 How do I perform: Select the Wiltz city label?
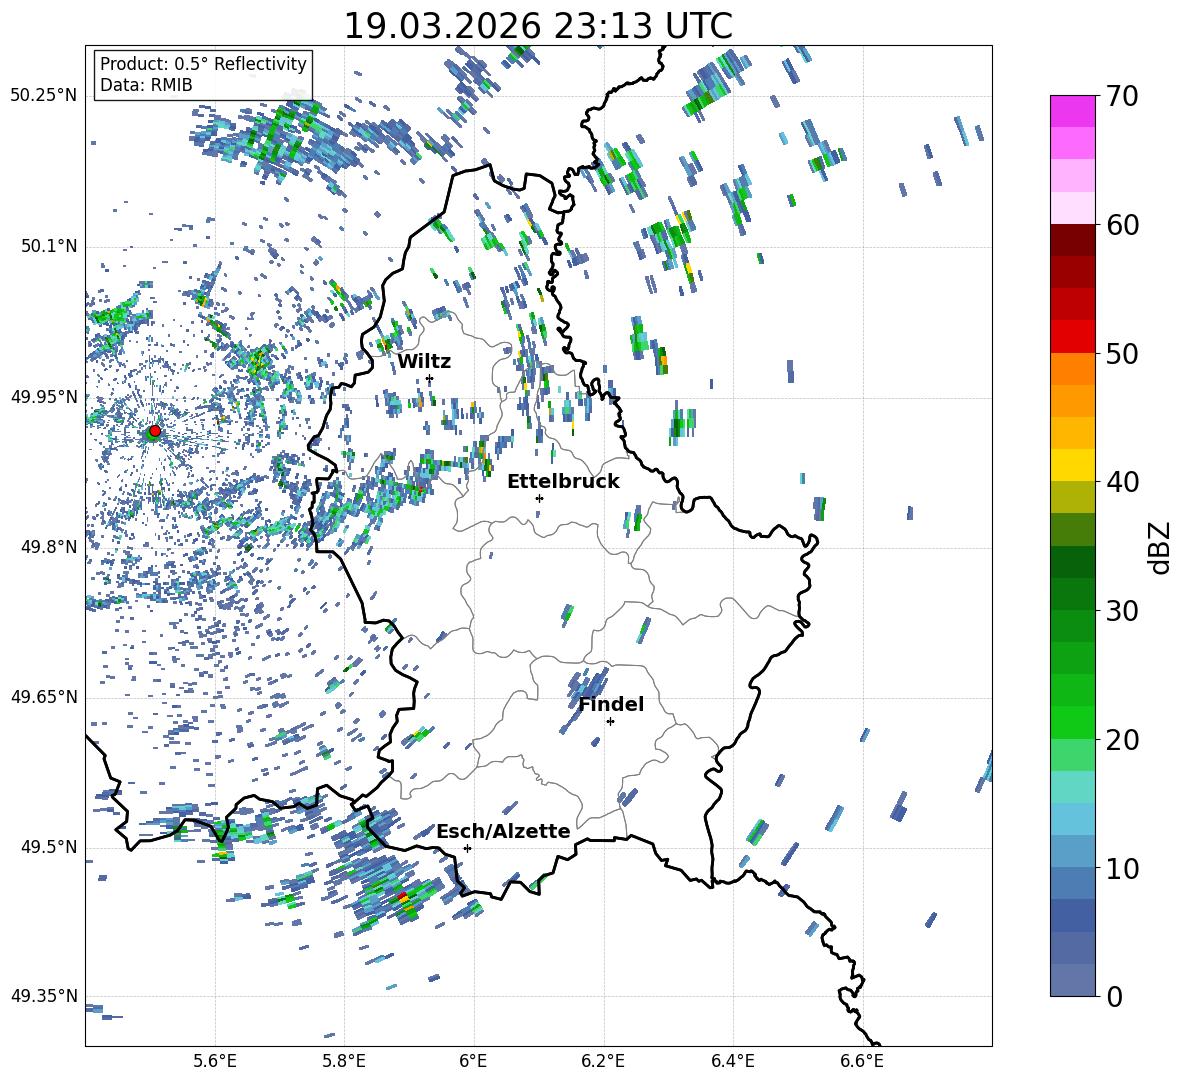pos(424,362)
